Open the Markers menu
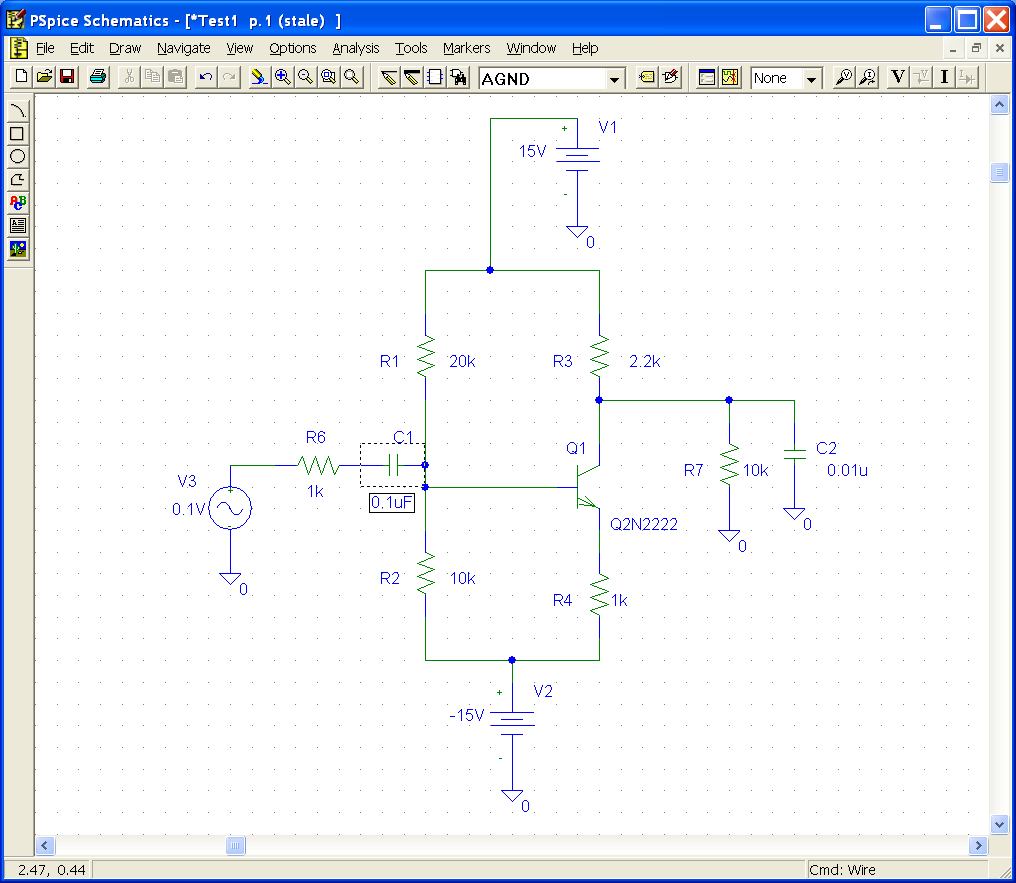1016x883 pixels. coord(466,48)
